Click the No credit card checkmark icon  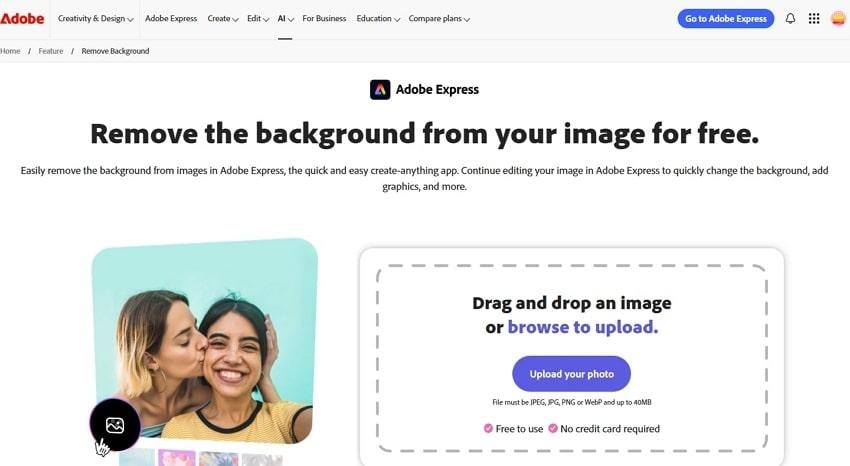pos(552,429)
